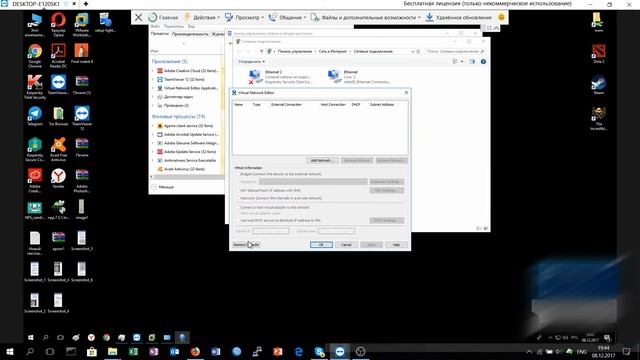The width and height of the screenshot is (640, 360).
Task: Select VMware Workstation desktop icon
Action: [82, 24]
